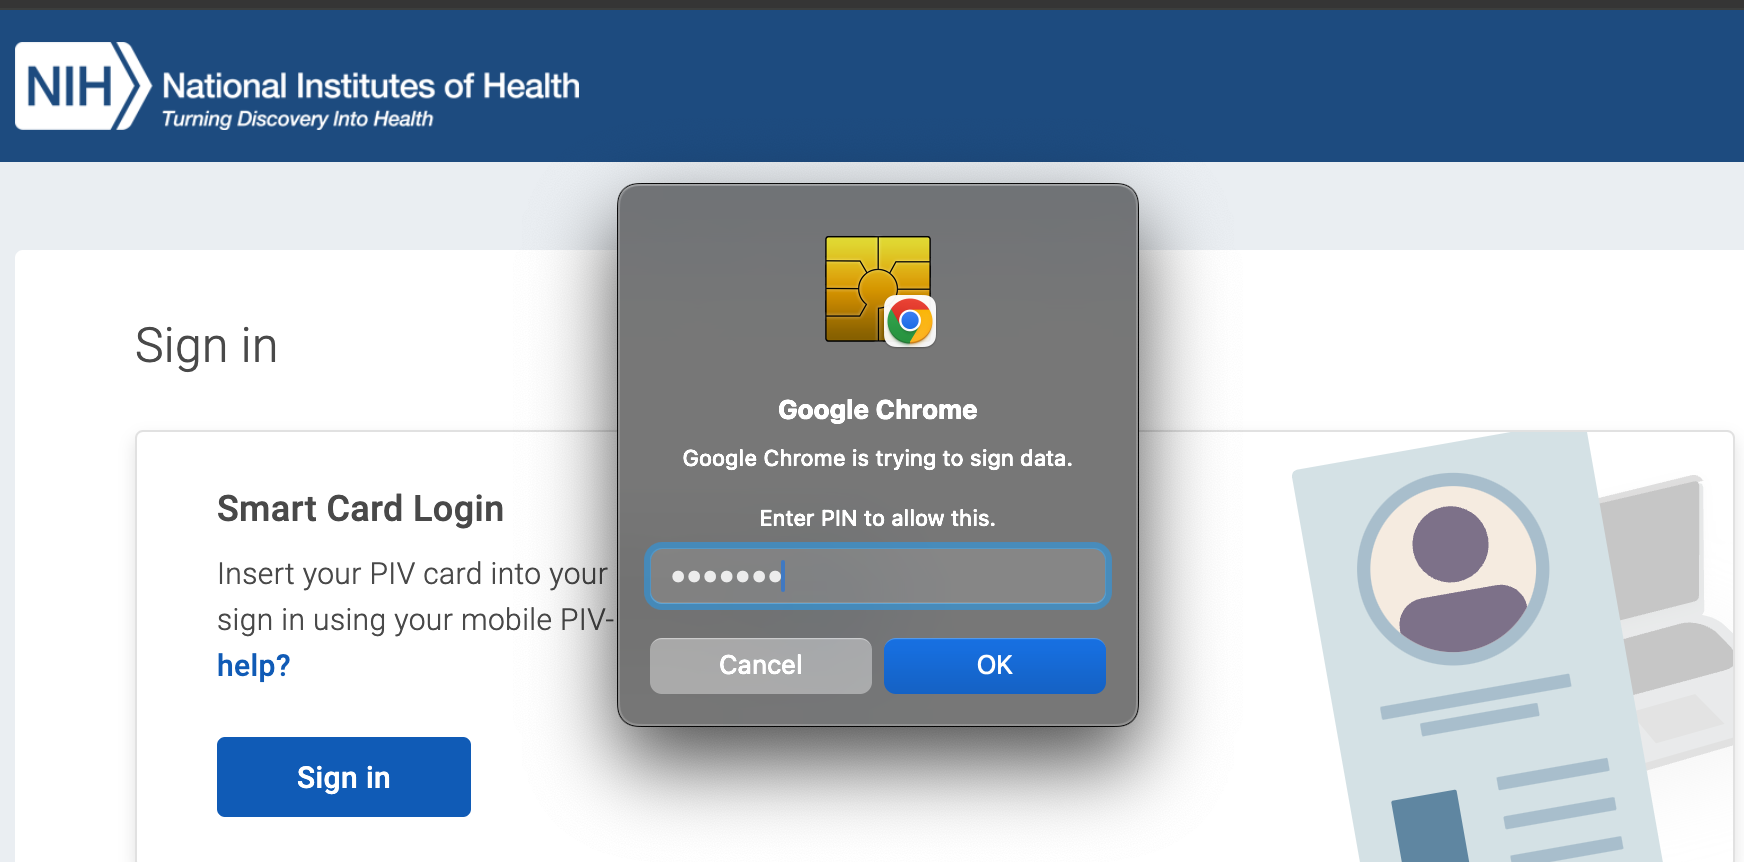This screenshot has height=862, width=1744.
Task: Click the NIH logo badge
Action: point(82,86)
